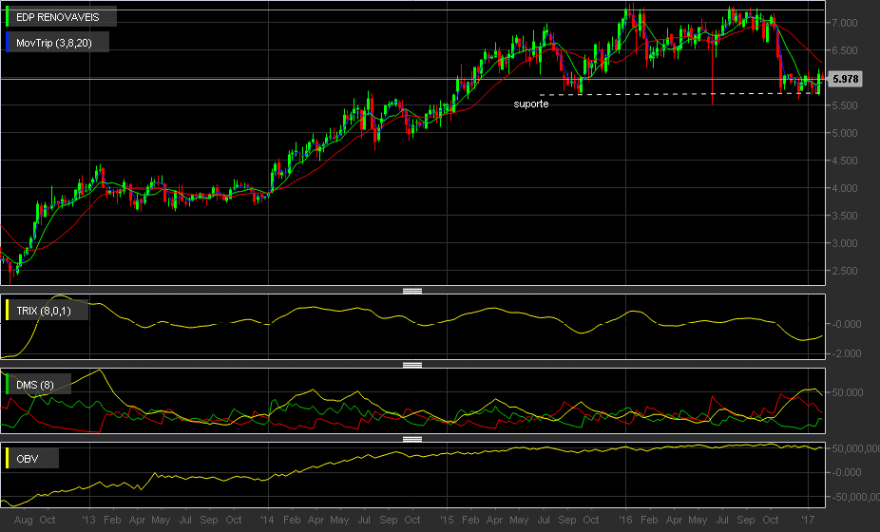Click the splitter handle above the DMS panel
Viewport: 880px width, 532px height.
pyautogui.click(x=412, y=365)
